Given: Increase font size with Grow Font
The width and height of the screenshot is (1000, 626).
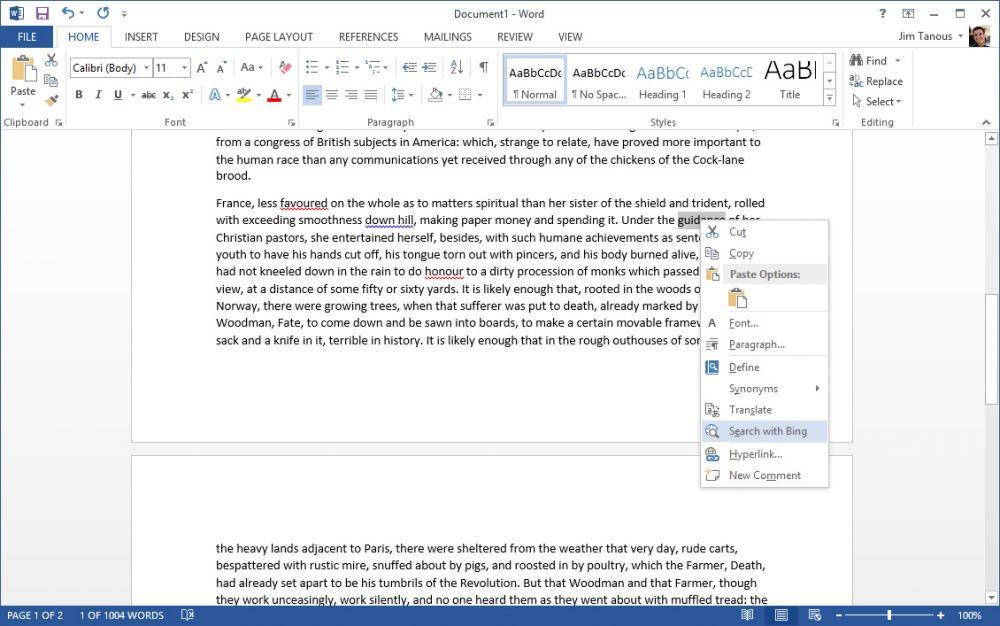Looking at the screenshot, I should click(x=202, y=68).
